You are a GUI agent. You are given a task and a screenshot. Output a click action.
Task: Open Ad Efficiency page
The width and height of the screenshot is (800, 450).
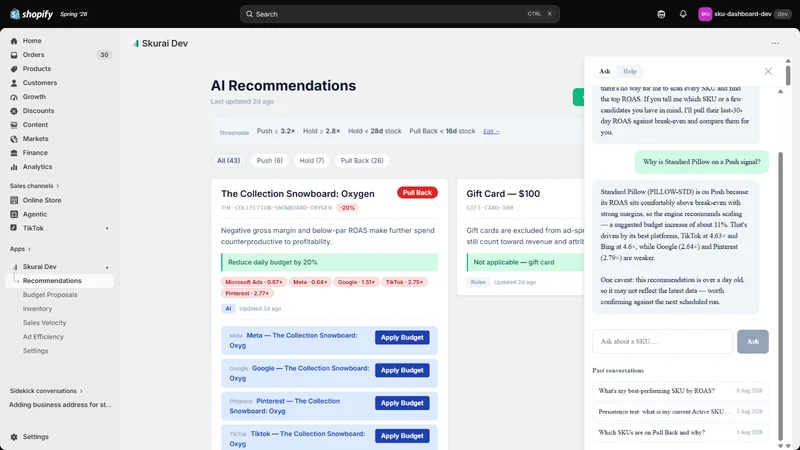click(x=43, y=337)
